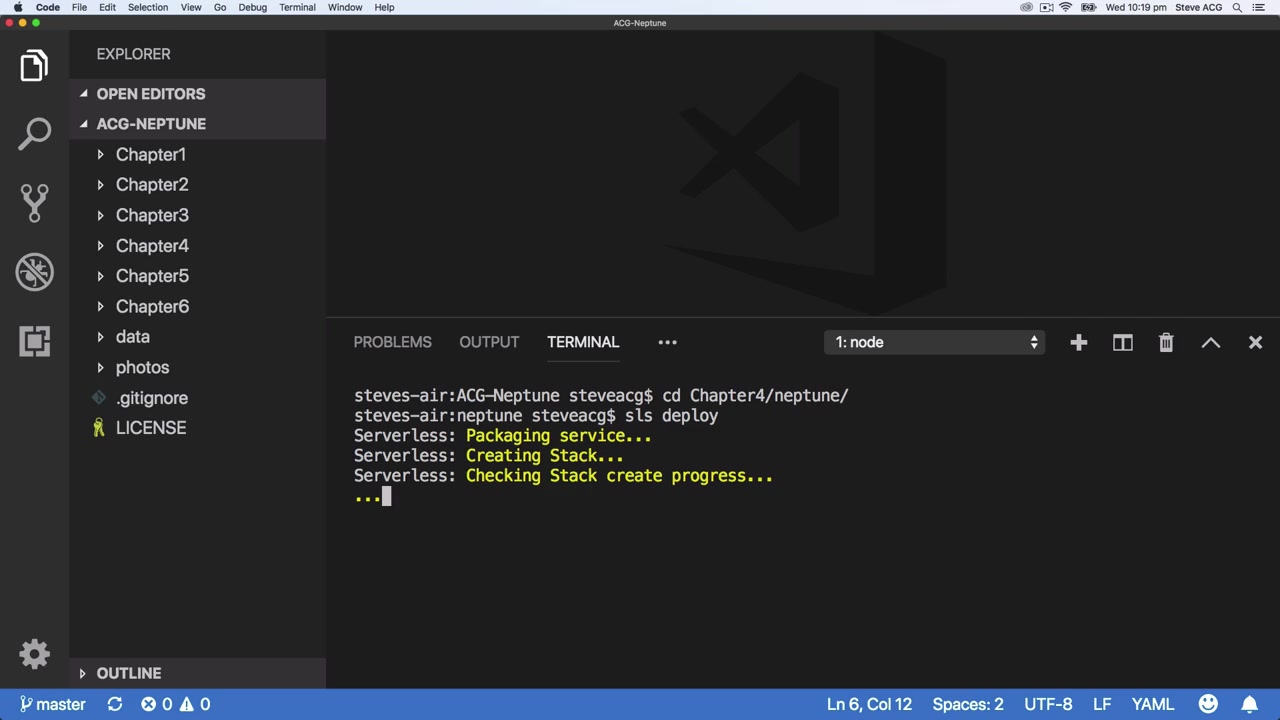Maximize the panel with up chevron
Viewport: 1280px width, 720px height.
(1211, 343)
